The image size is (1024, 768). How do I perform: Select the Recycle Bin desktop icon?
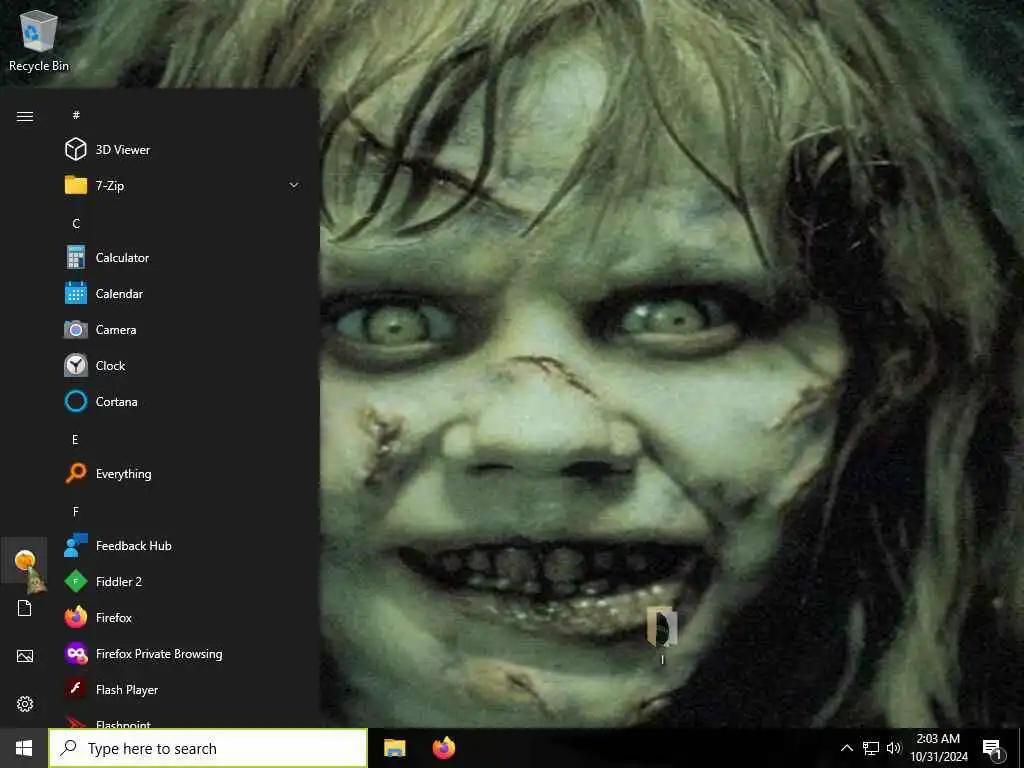(39, 38)
